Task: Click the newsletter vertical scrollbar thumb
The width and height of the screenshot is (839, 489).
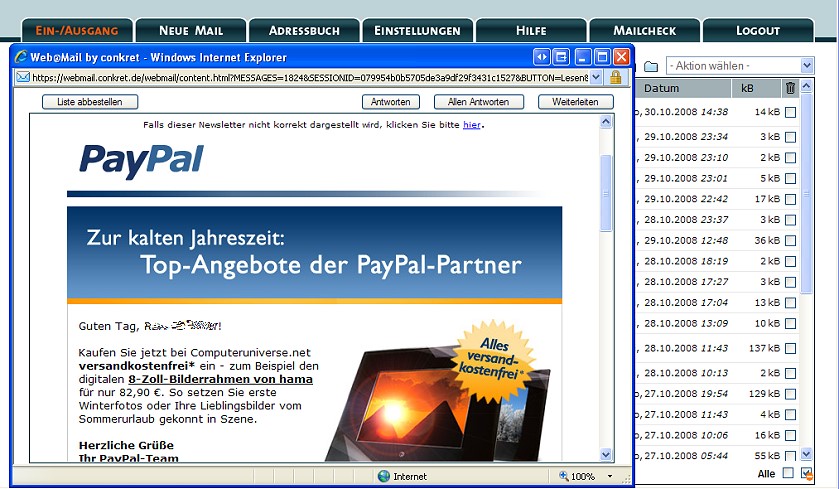Action: (x=606, y=193)
